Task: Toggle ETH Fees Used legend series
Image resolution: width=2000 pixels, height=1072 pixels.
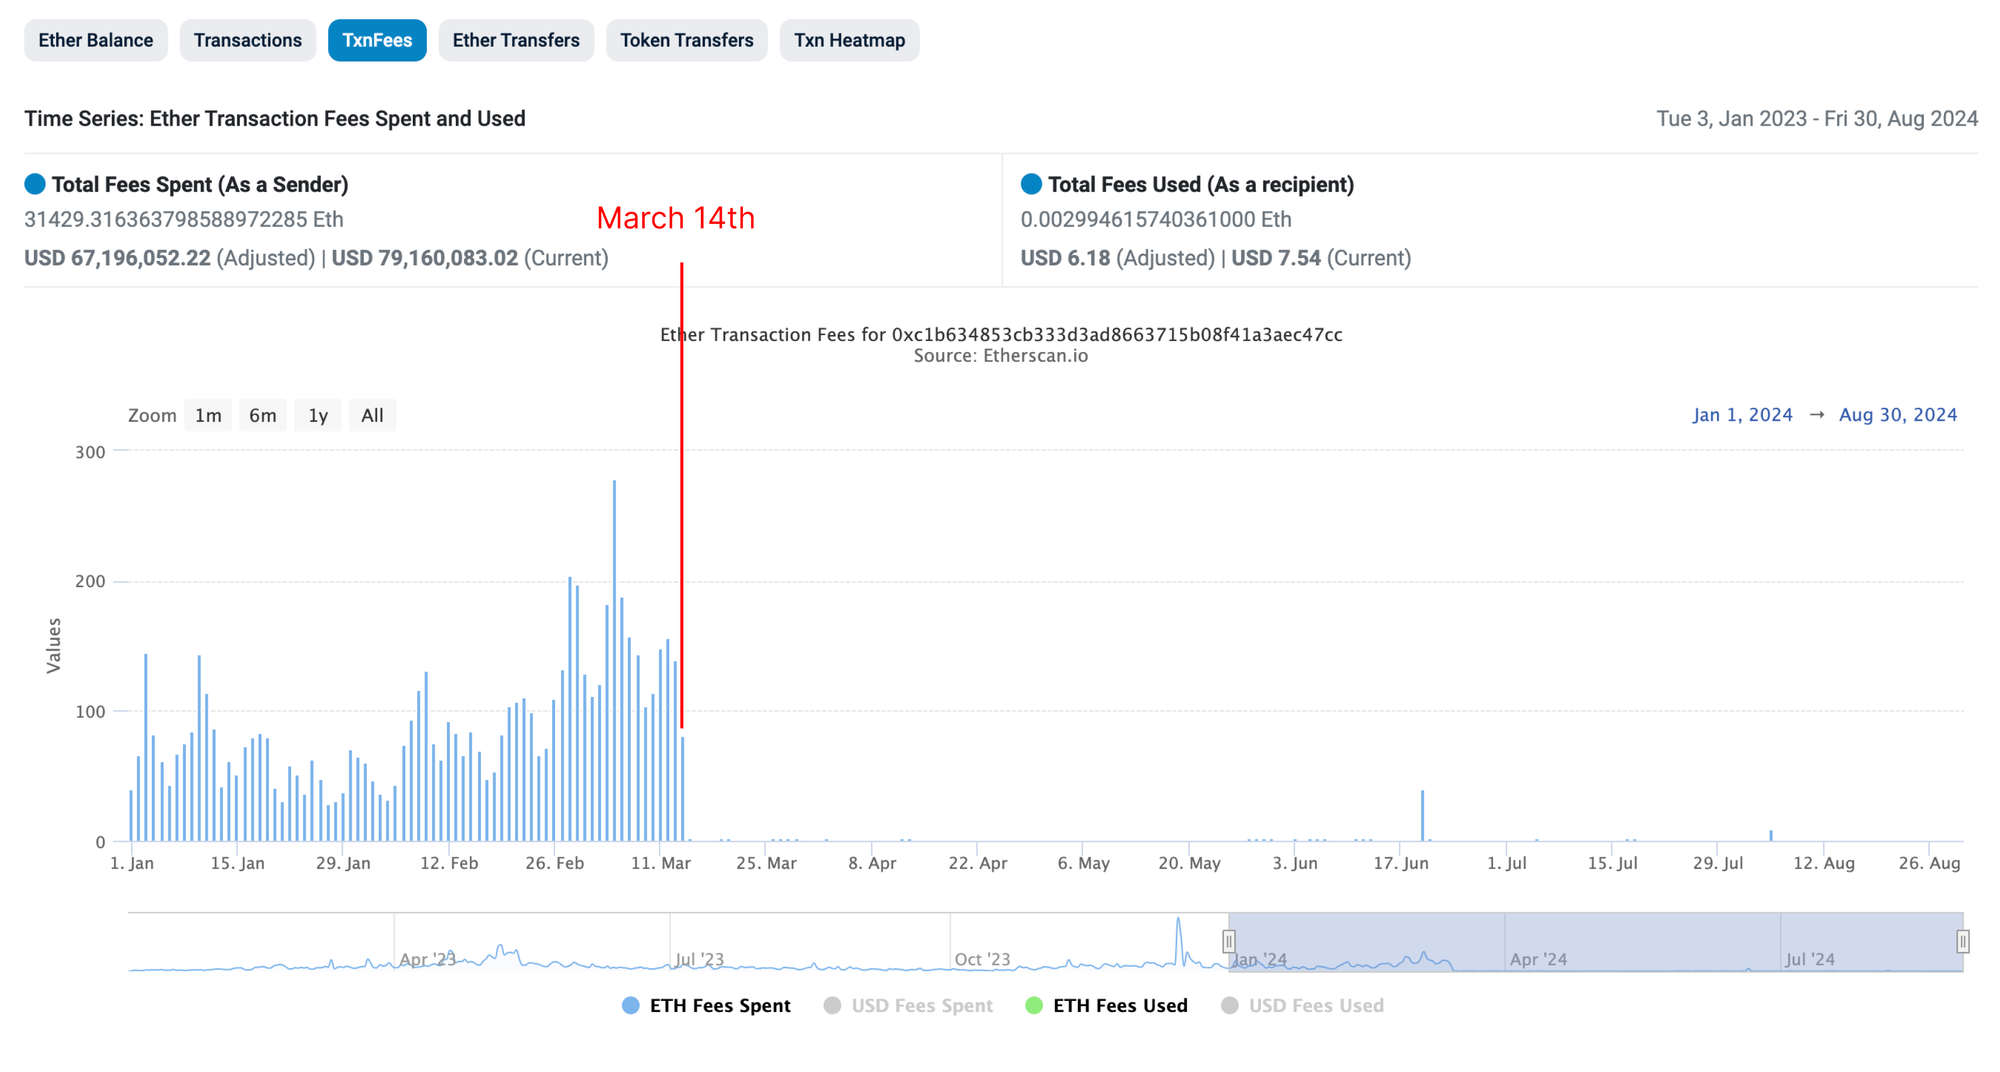Action: point(1107,1006)
